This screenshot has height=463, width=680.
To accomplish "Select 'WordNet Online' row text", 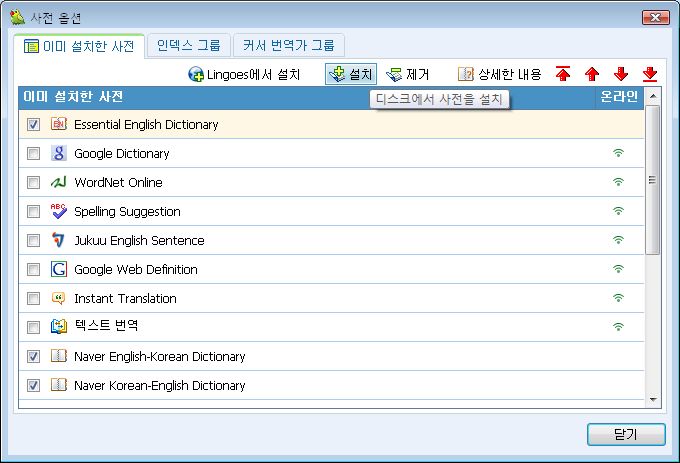I will pyautogui.click(x=118, y=183).
